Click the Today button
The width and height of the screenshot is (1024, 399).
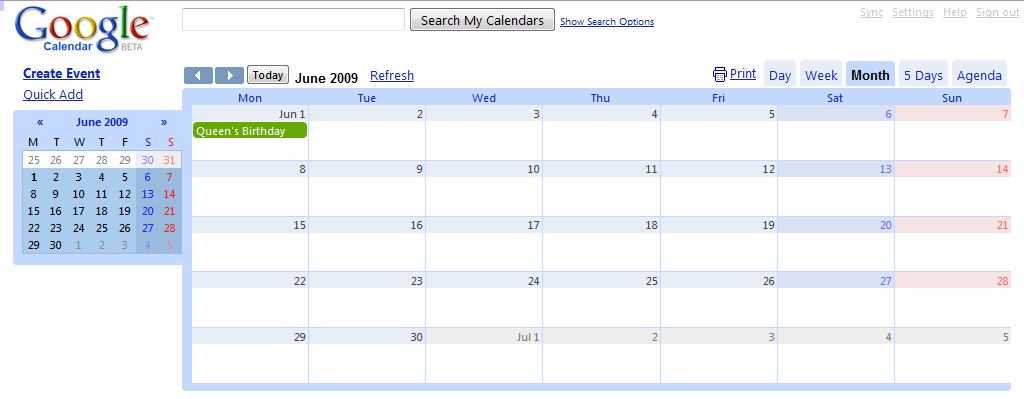coord(268,75)
